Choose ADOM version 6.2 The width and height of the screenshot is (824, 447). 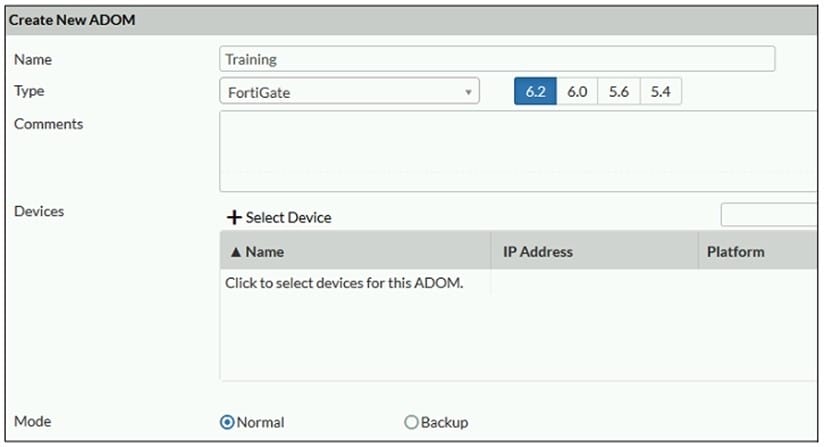tap(535, 91)
